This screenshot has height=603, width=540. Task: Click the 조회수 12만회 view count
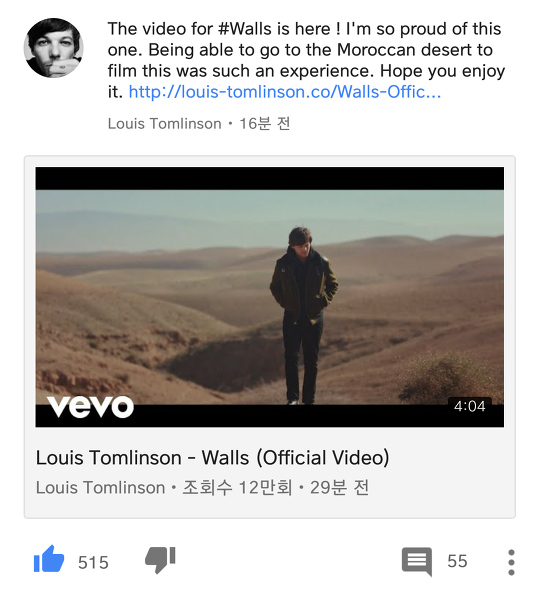coord(237,488)
